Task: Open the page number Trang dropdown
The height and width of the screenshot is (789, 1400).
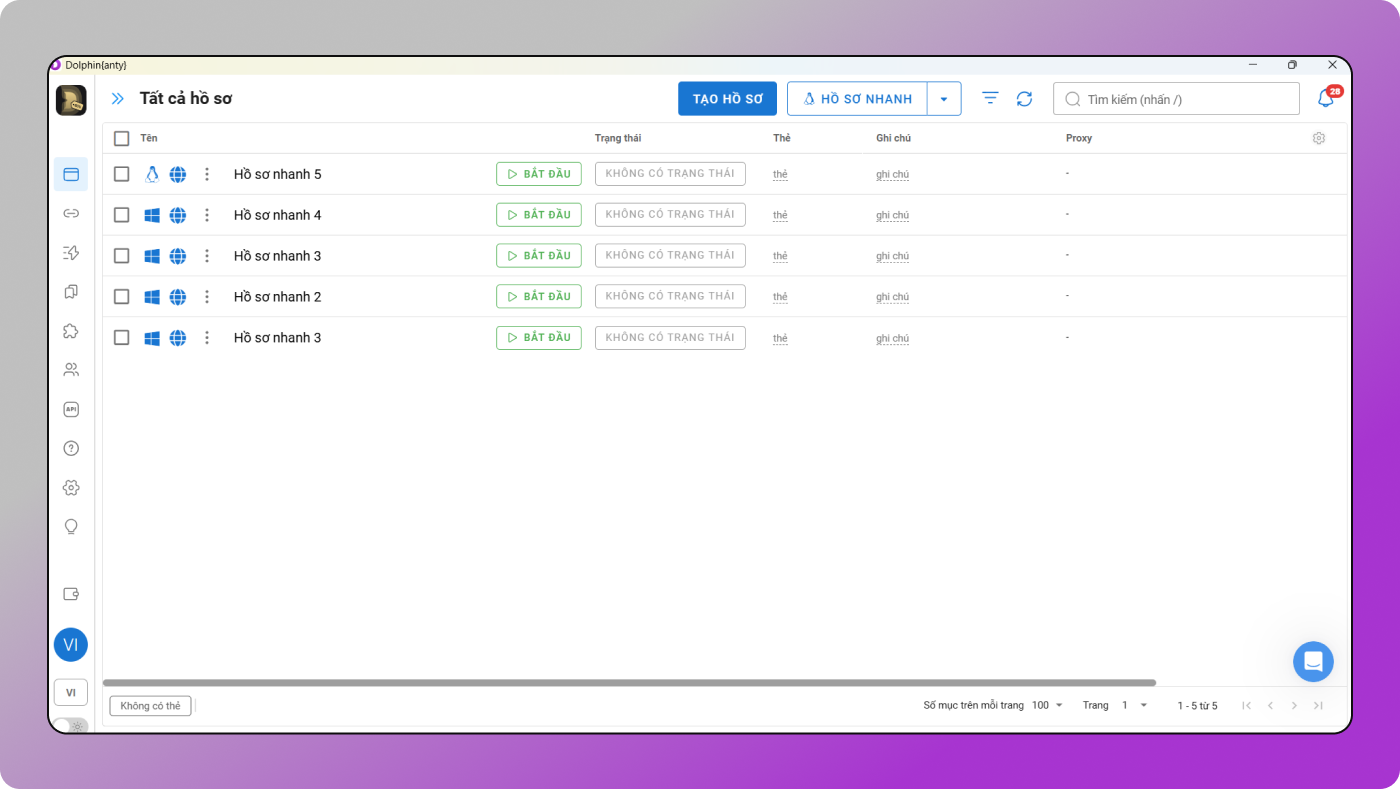Action: [1134, 705]
